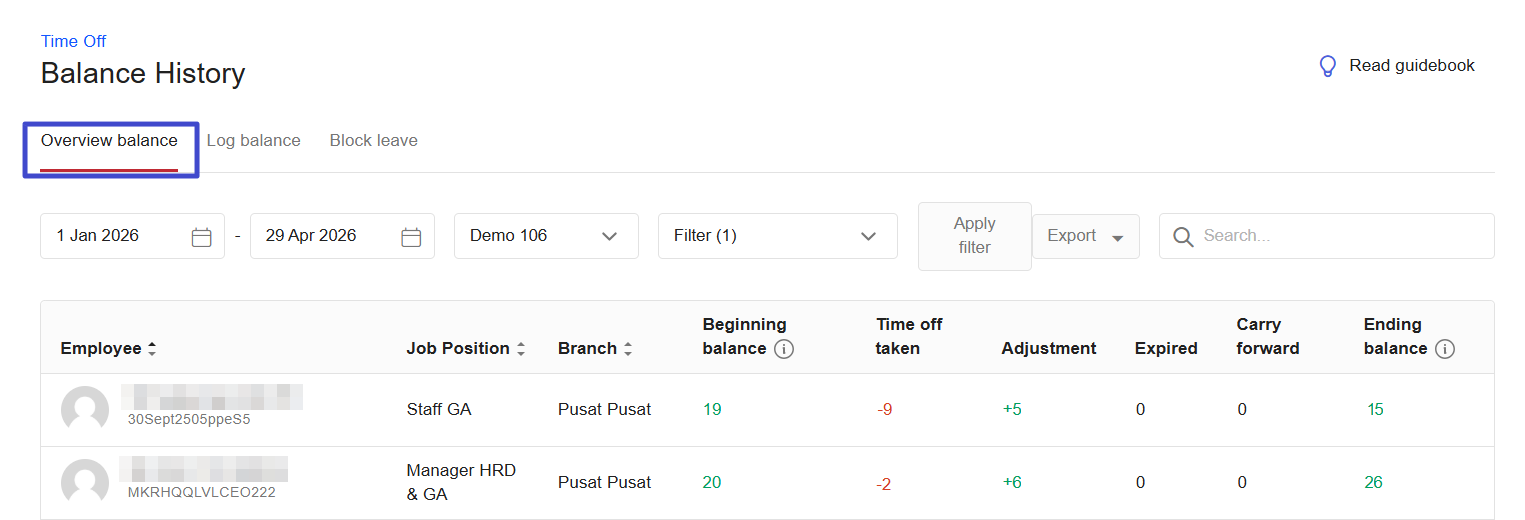This screenshot has width=1525, height=520.
Task: Switch to the Log balance tab
Action: coord(253,141)
